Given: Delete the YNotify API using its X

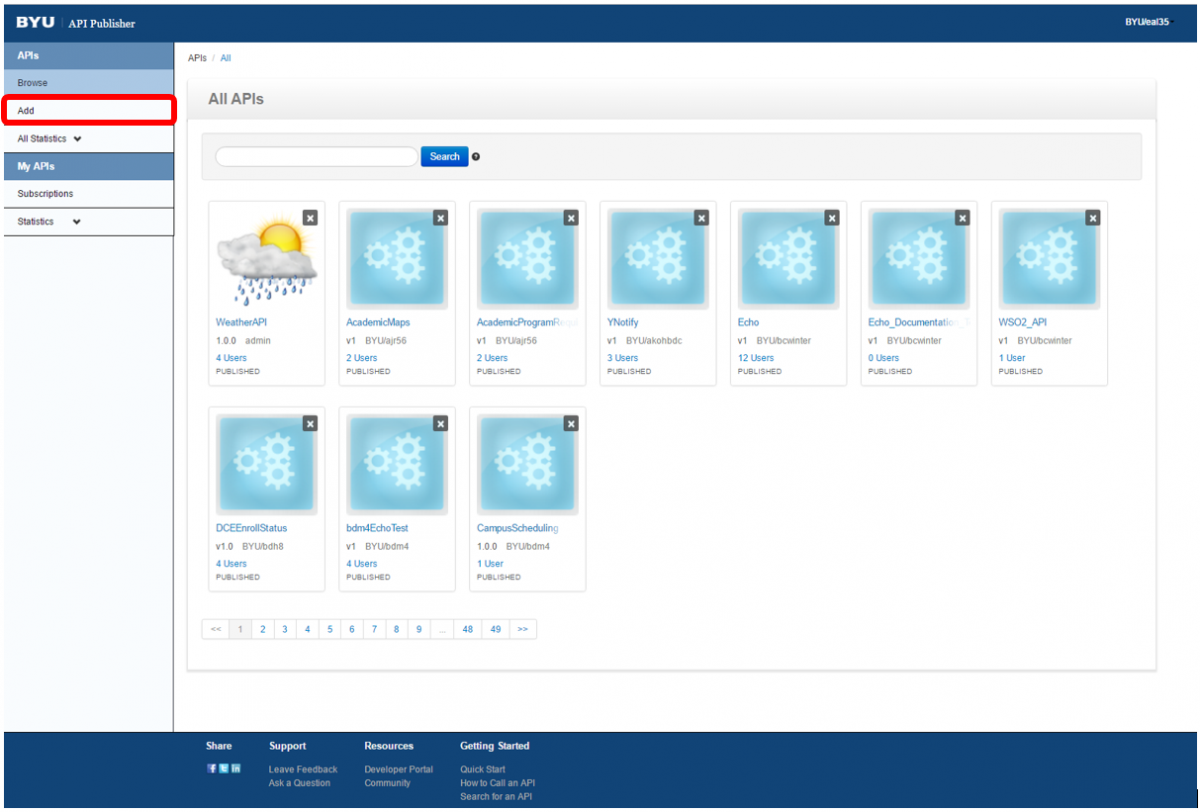Looking at the screenshot, I should click(702, 218).
